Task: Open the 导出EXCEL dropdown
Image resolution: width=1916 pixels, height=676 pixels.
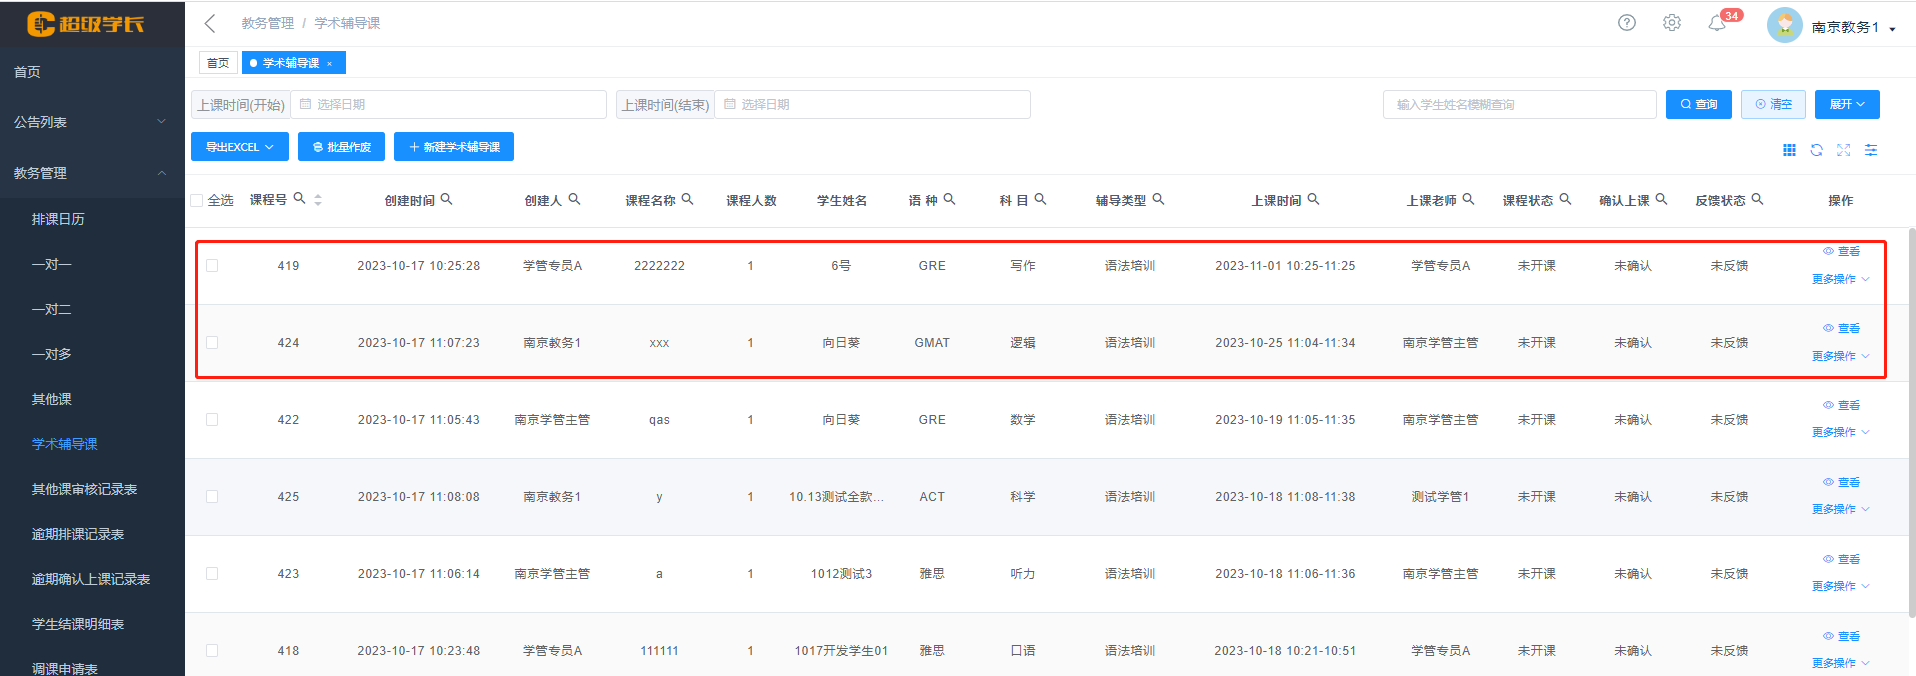Action: [240, 147]
